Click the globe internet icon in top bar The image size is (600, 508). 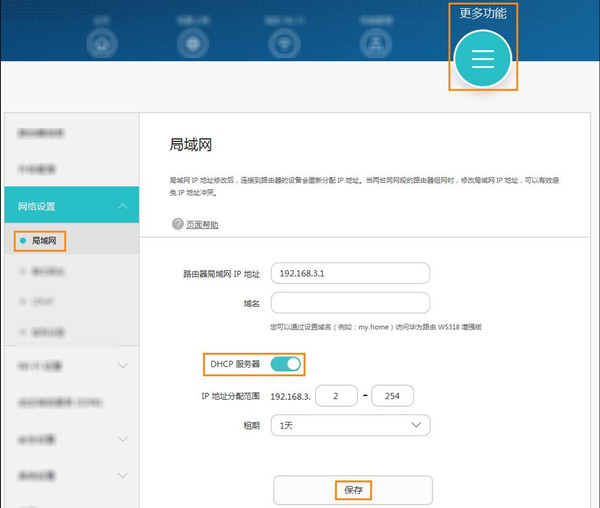point(193,44)
